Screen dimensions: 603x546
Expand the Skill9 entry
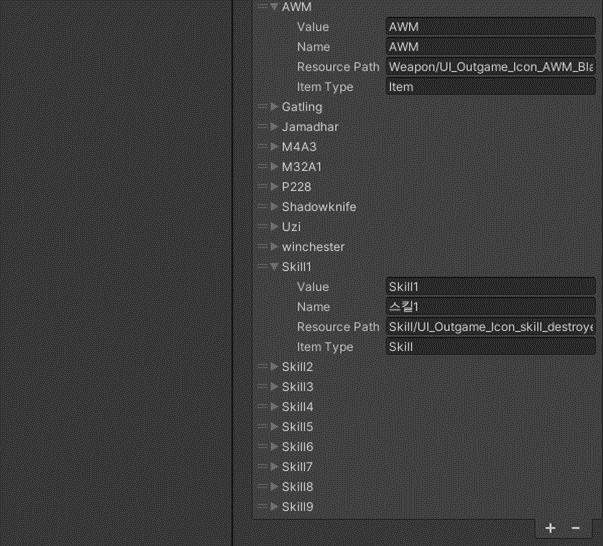click(274, 506)
